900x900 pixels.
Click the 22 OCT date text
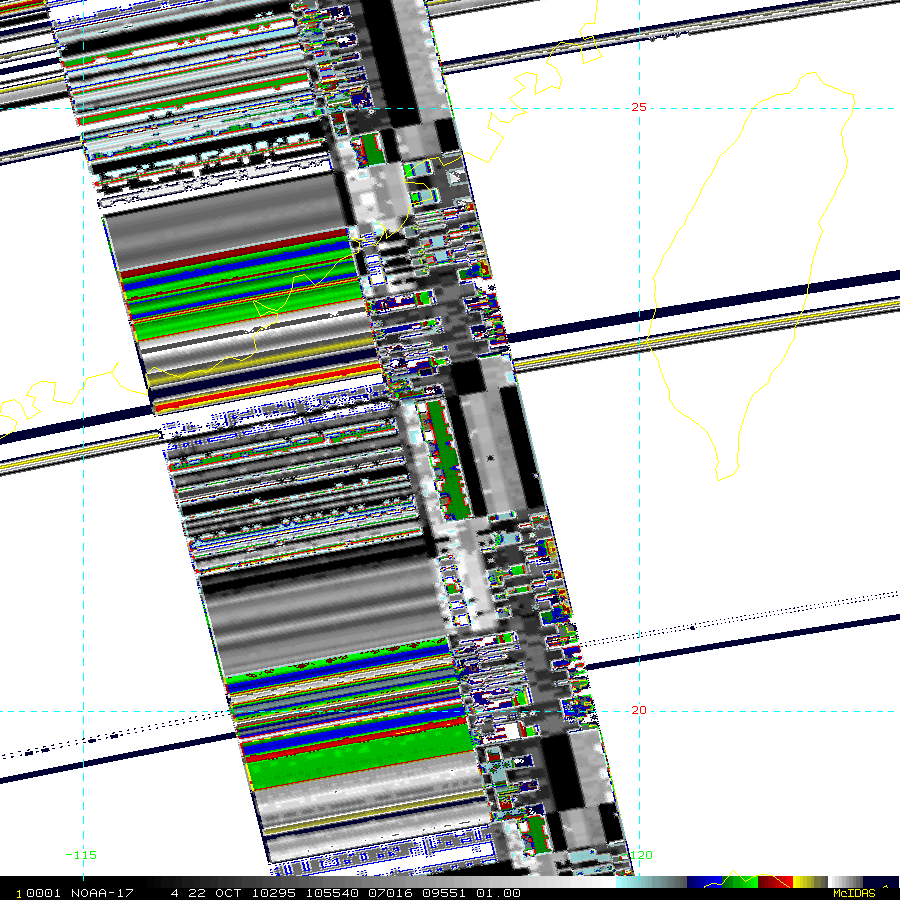pos(215,893)
